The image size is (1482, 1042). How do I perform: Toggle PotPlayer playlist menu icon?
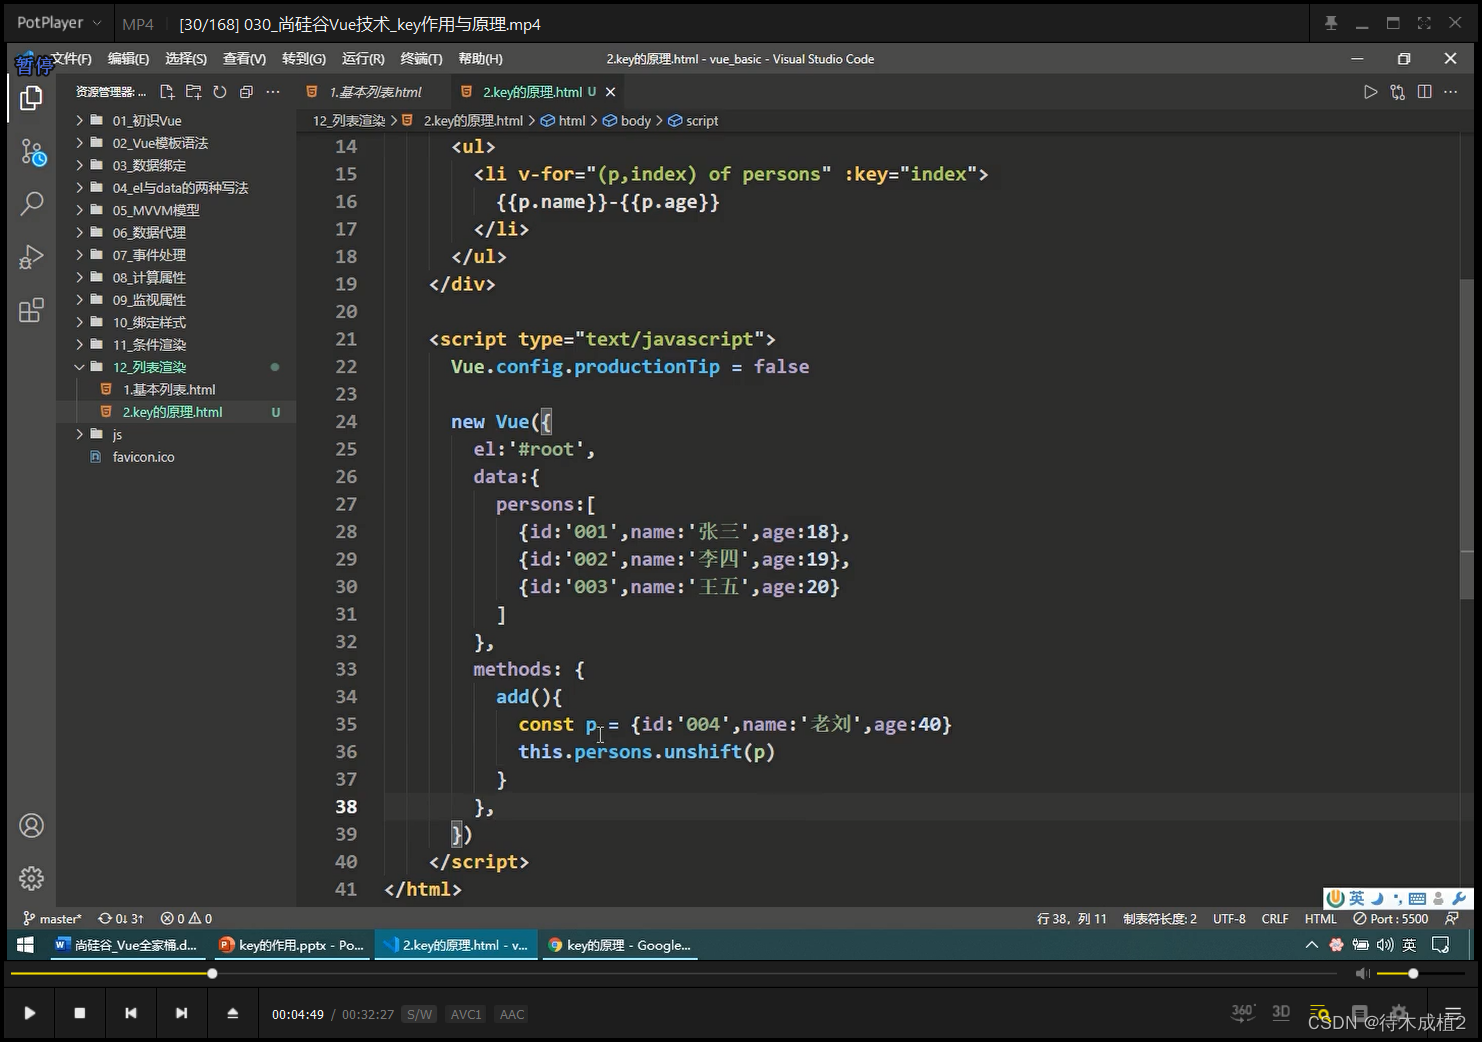(x=1453, y=1013)
